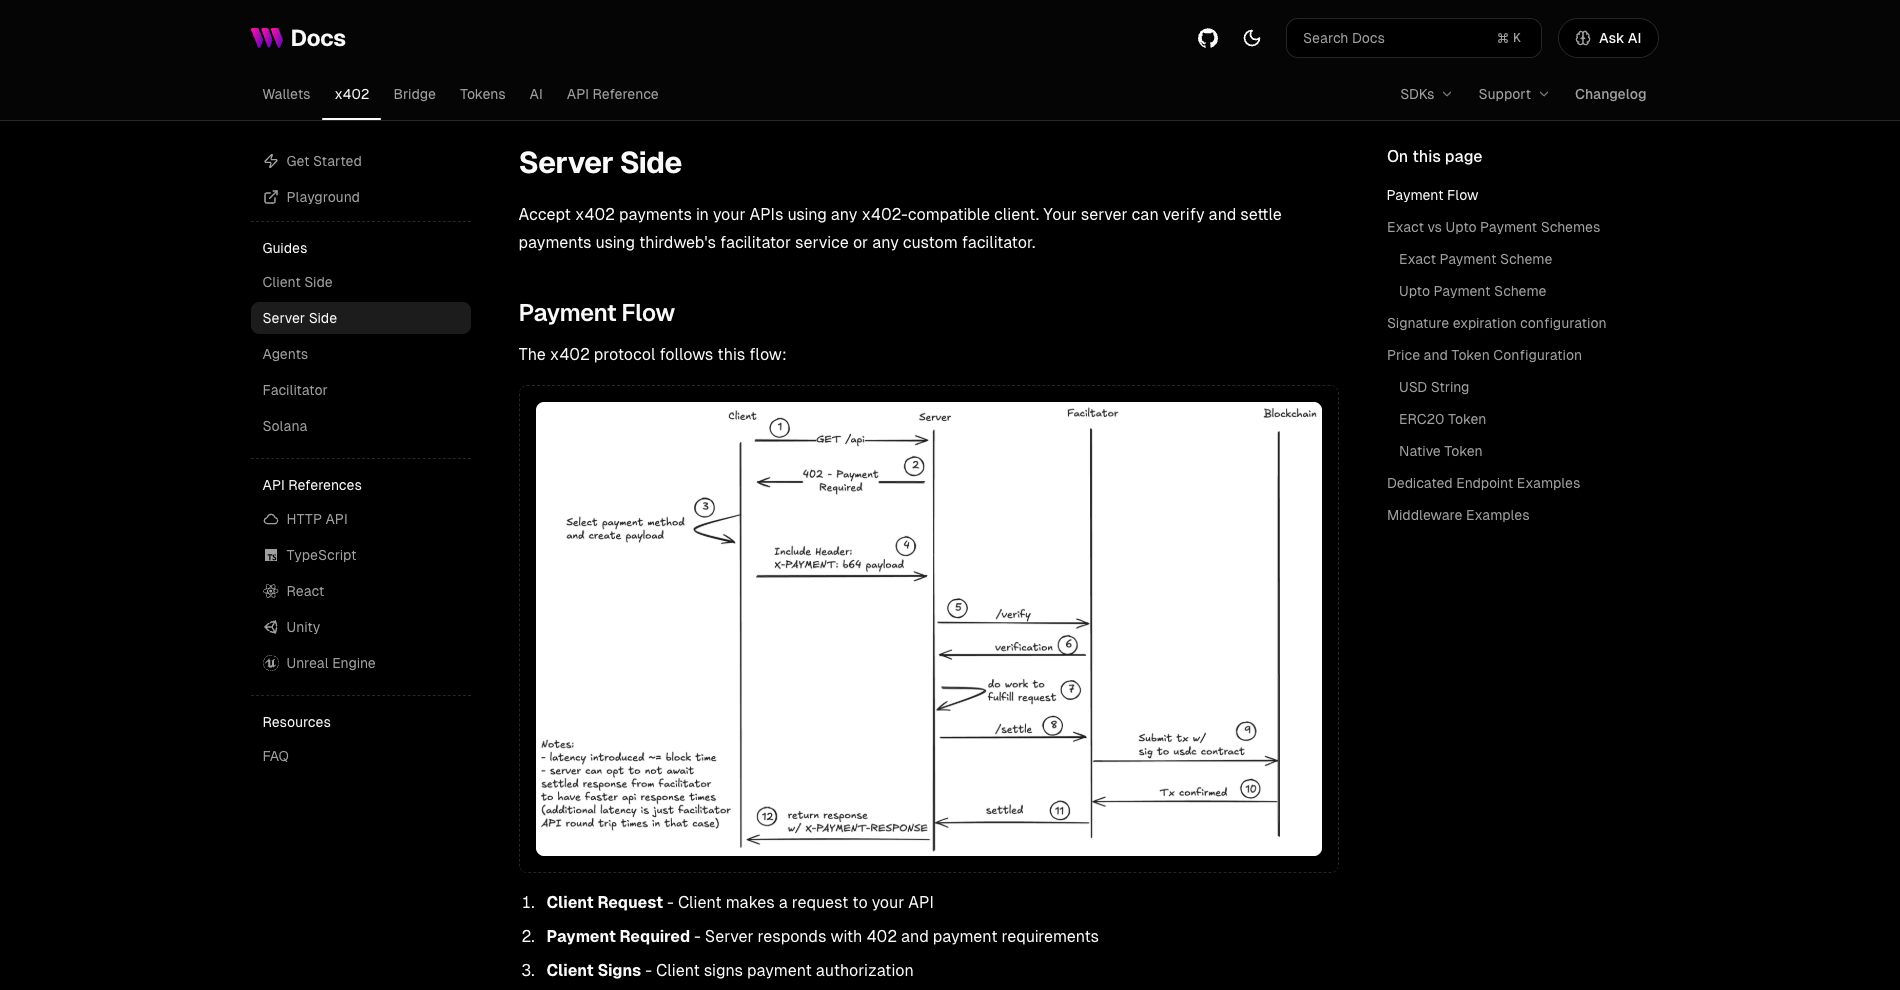Screen dimensions: 1900x990
Task: Click the Unreal Engine icon
Action: click(270, 663)
